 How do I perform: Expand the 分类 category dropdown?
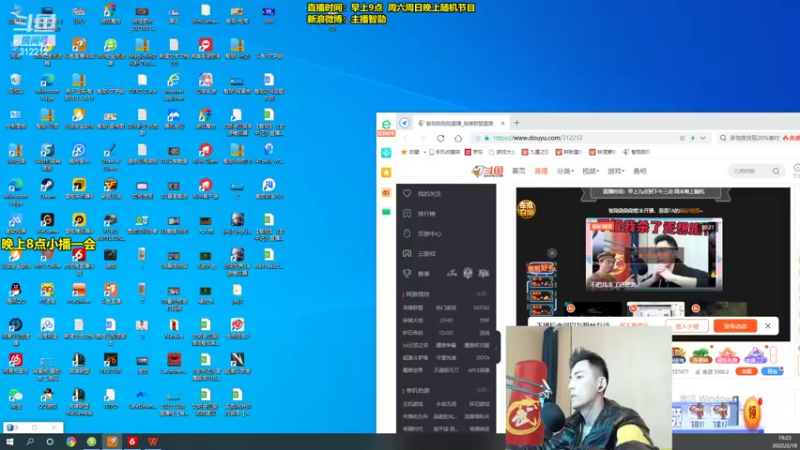[x=565, y=171]
